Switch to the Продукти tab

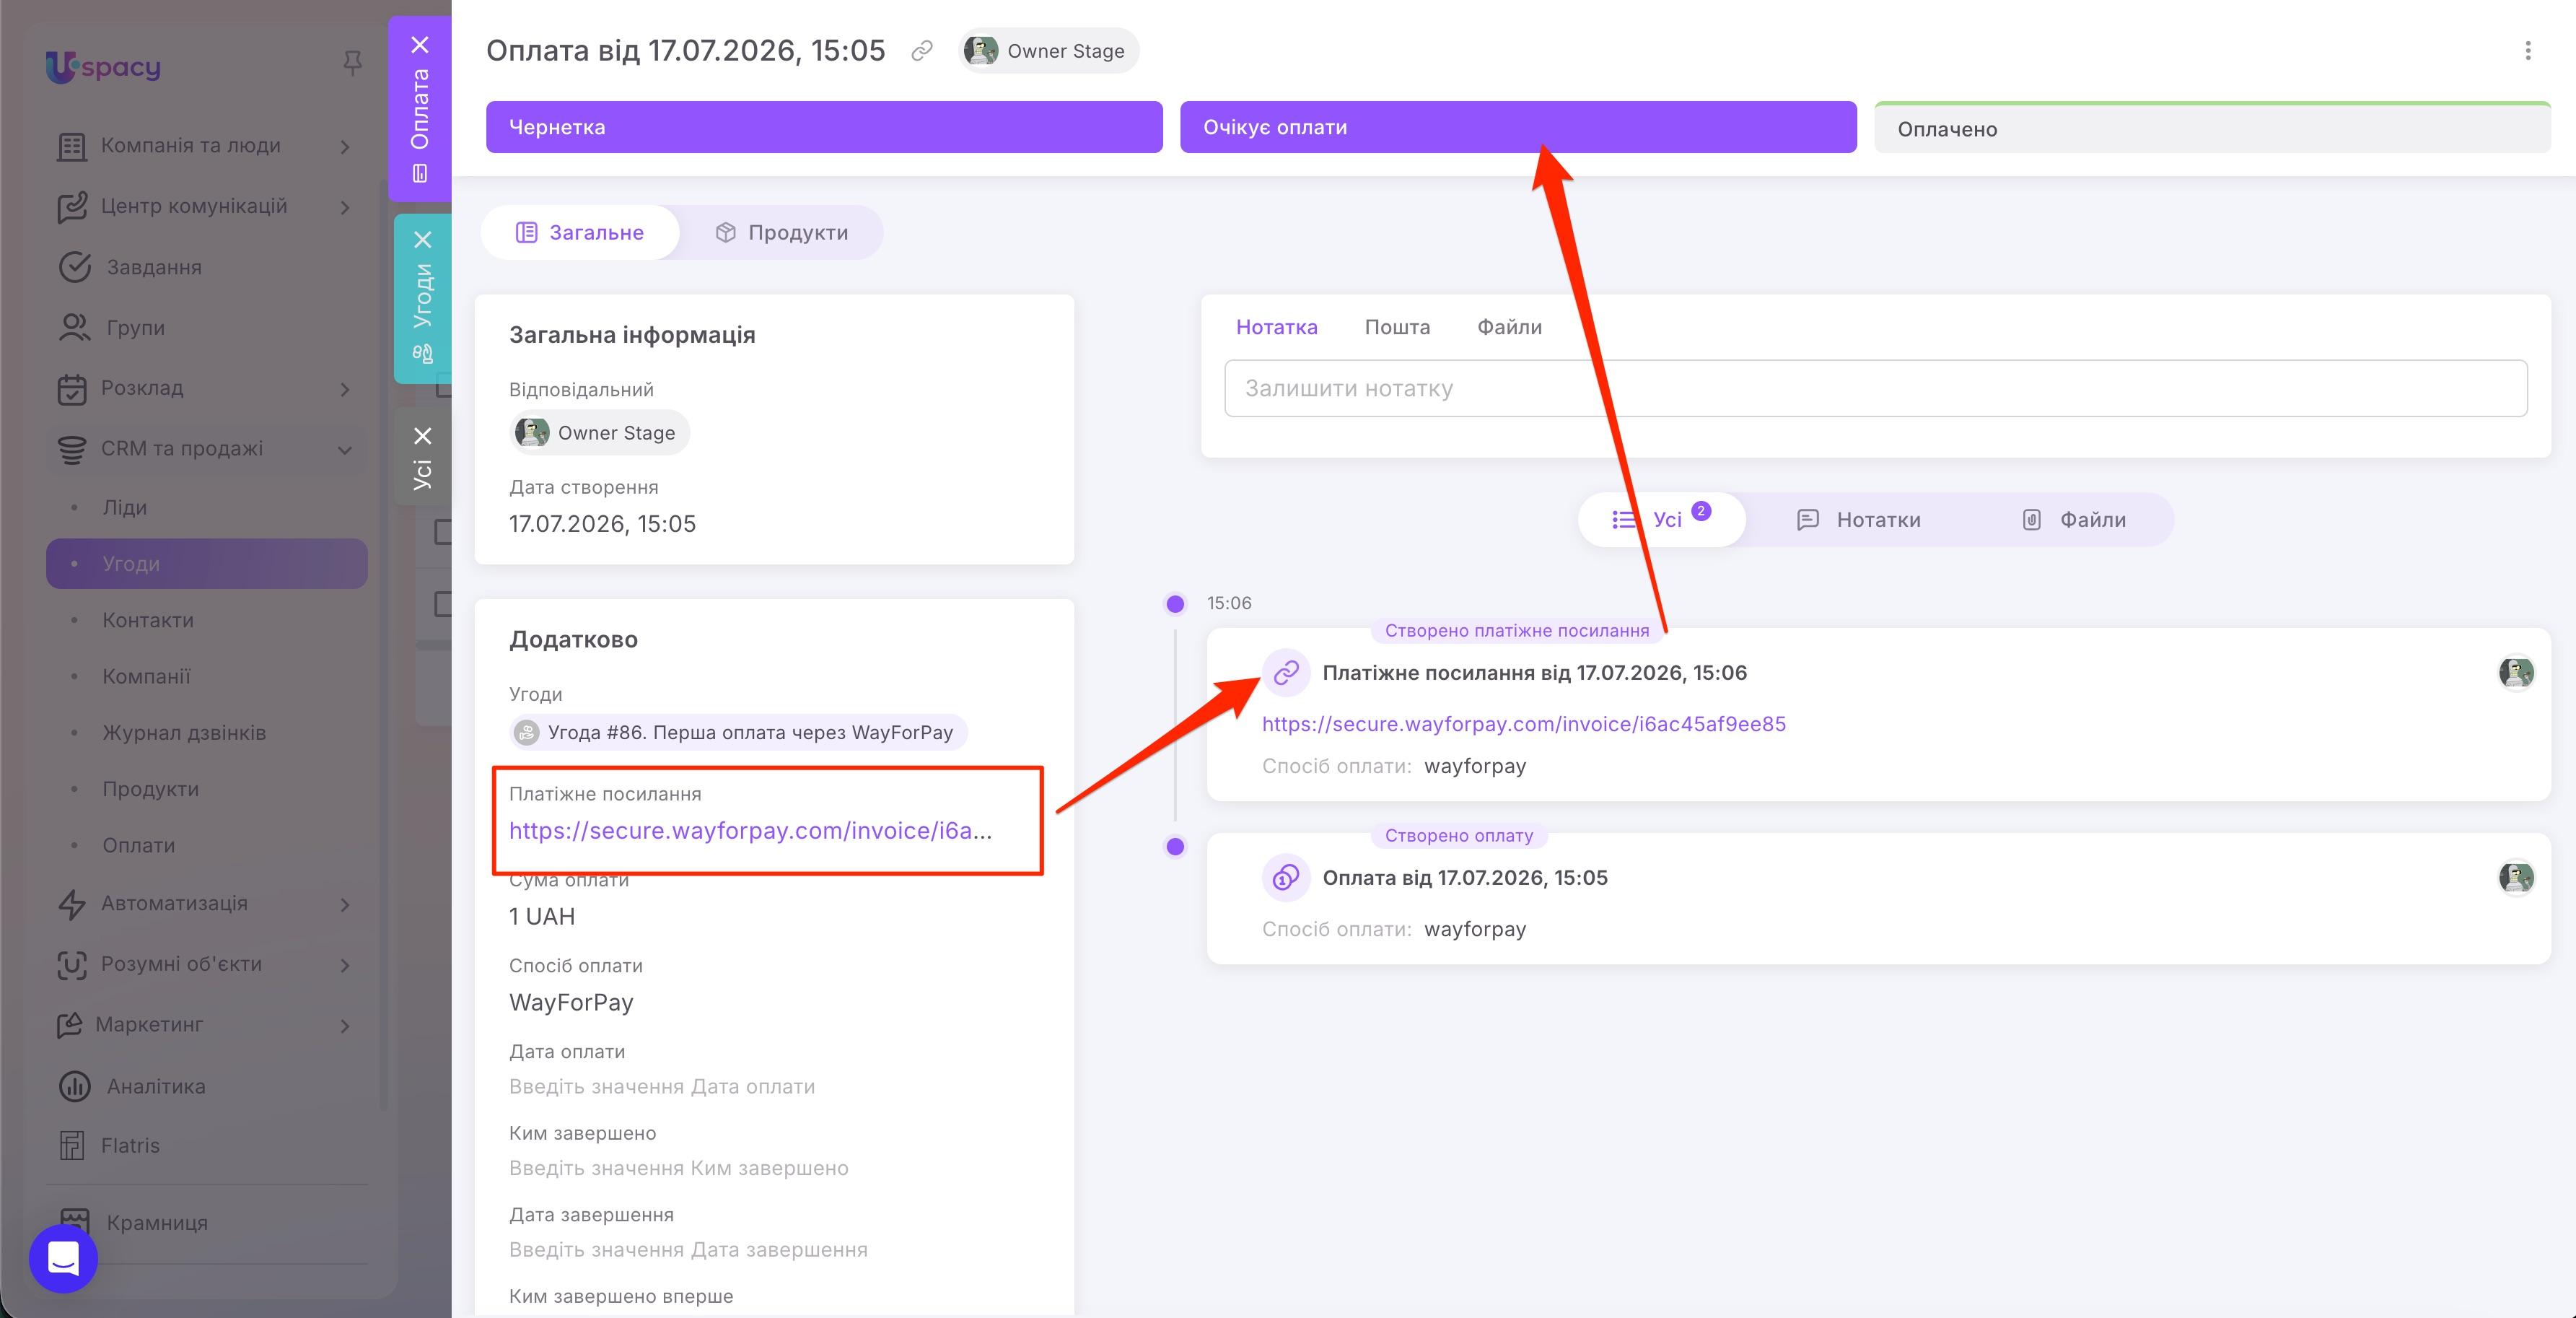[781, 232]
